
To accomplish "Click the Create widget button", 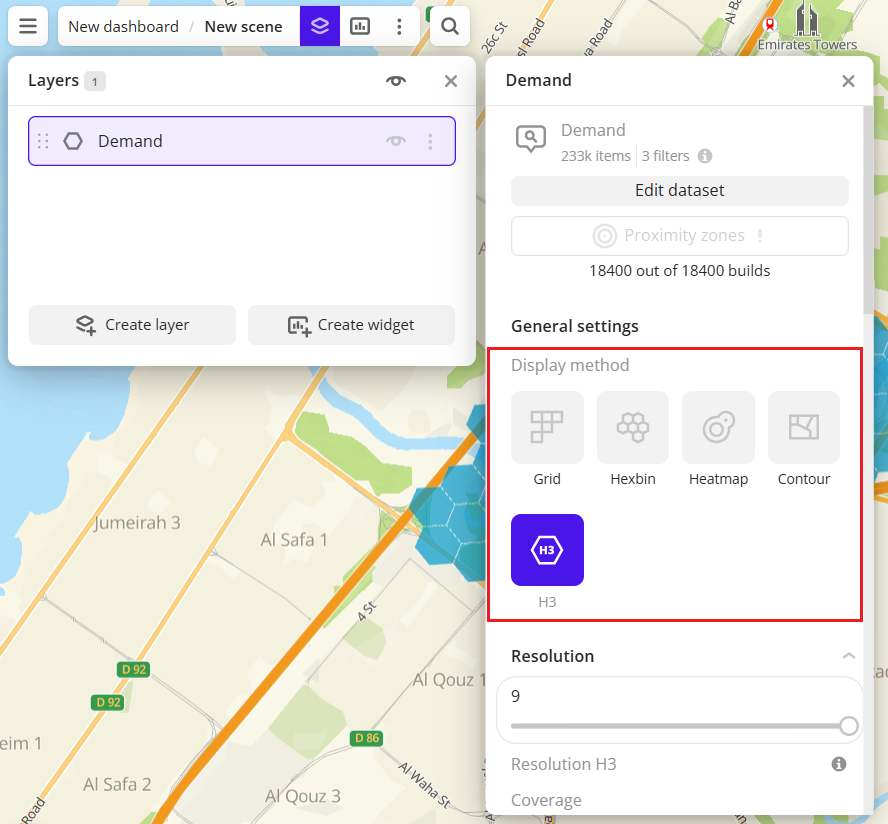I will [351, 325].
